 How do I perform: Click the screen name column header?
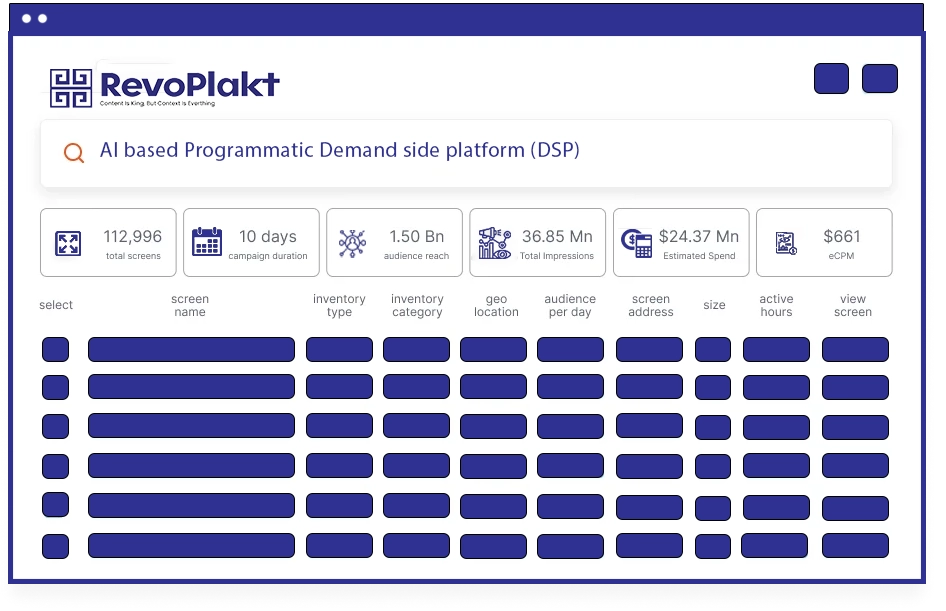coord(190,305)
